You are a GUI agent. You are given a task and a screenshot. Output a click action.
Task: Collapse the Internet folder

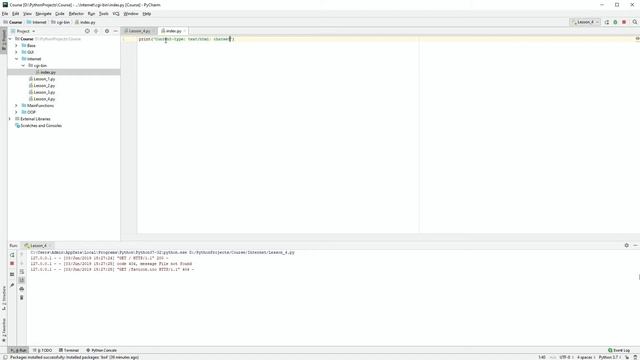click(x=16, y=59)
